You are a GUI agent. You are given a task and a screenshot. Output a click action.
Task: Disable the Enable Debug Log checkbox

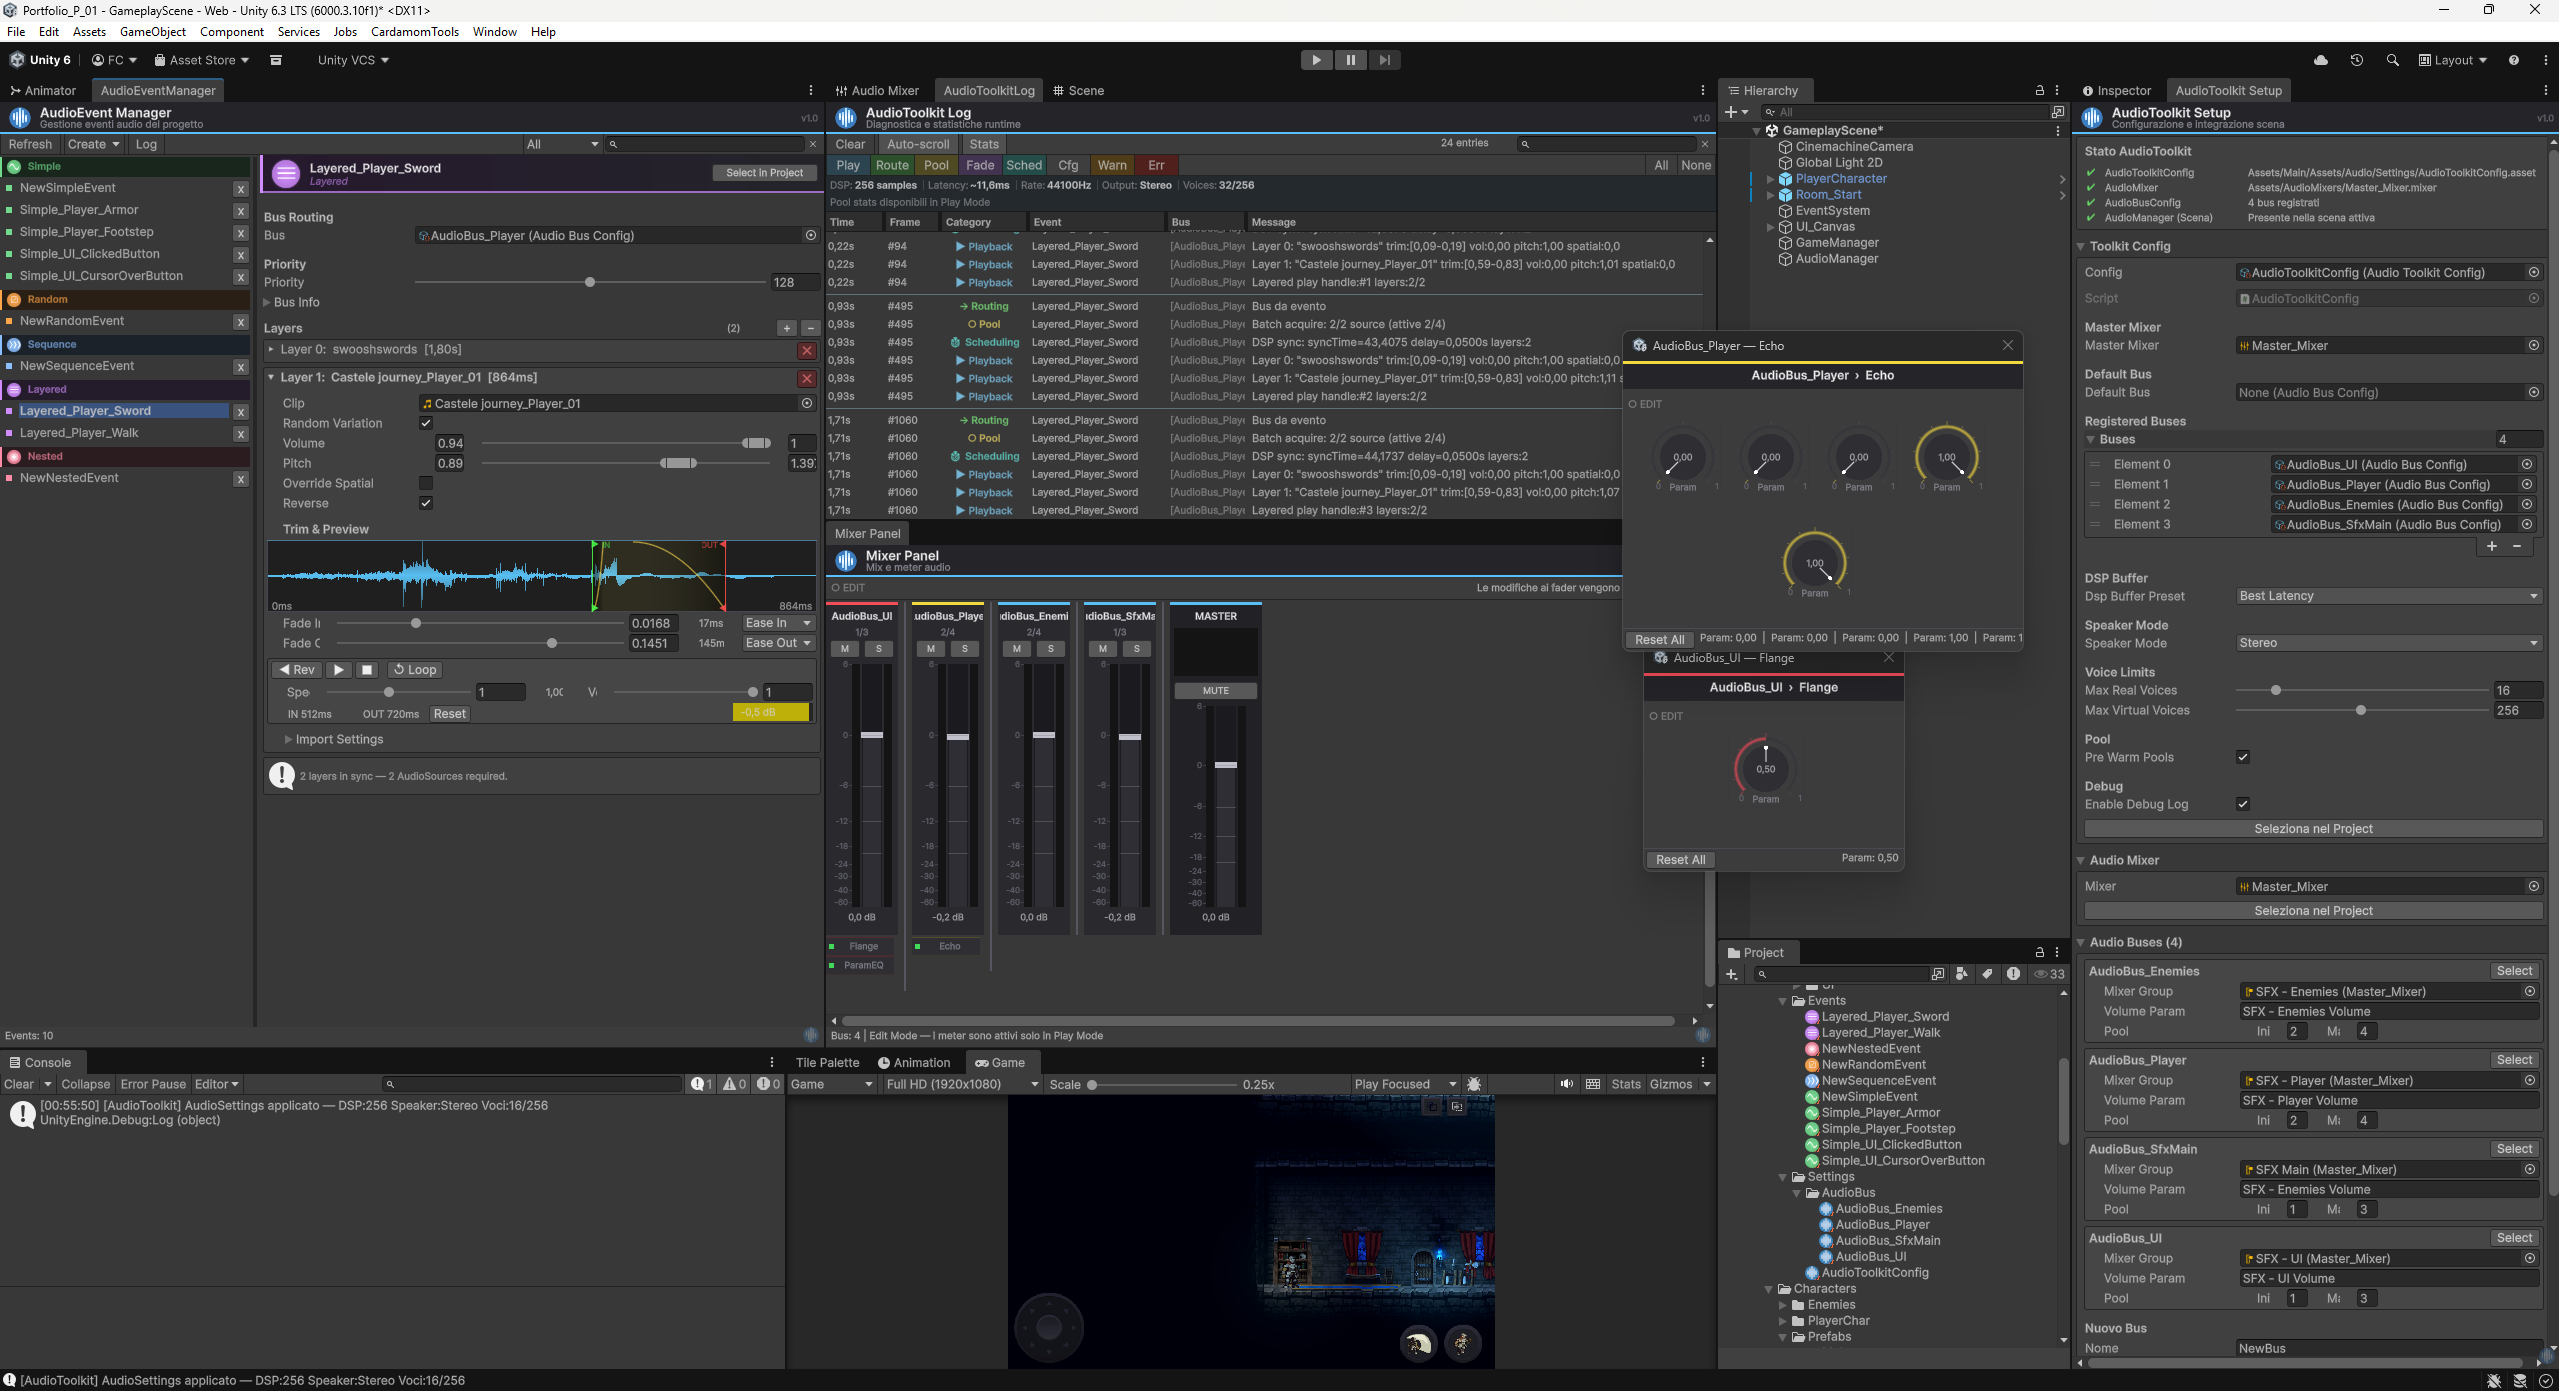pos(2243,803)
